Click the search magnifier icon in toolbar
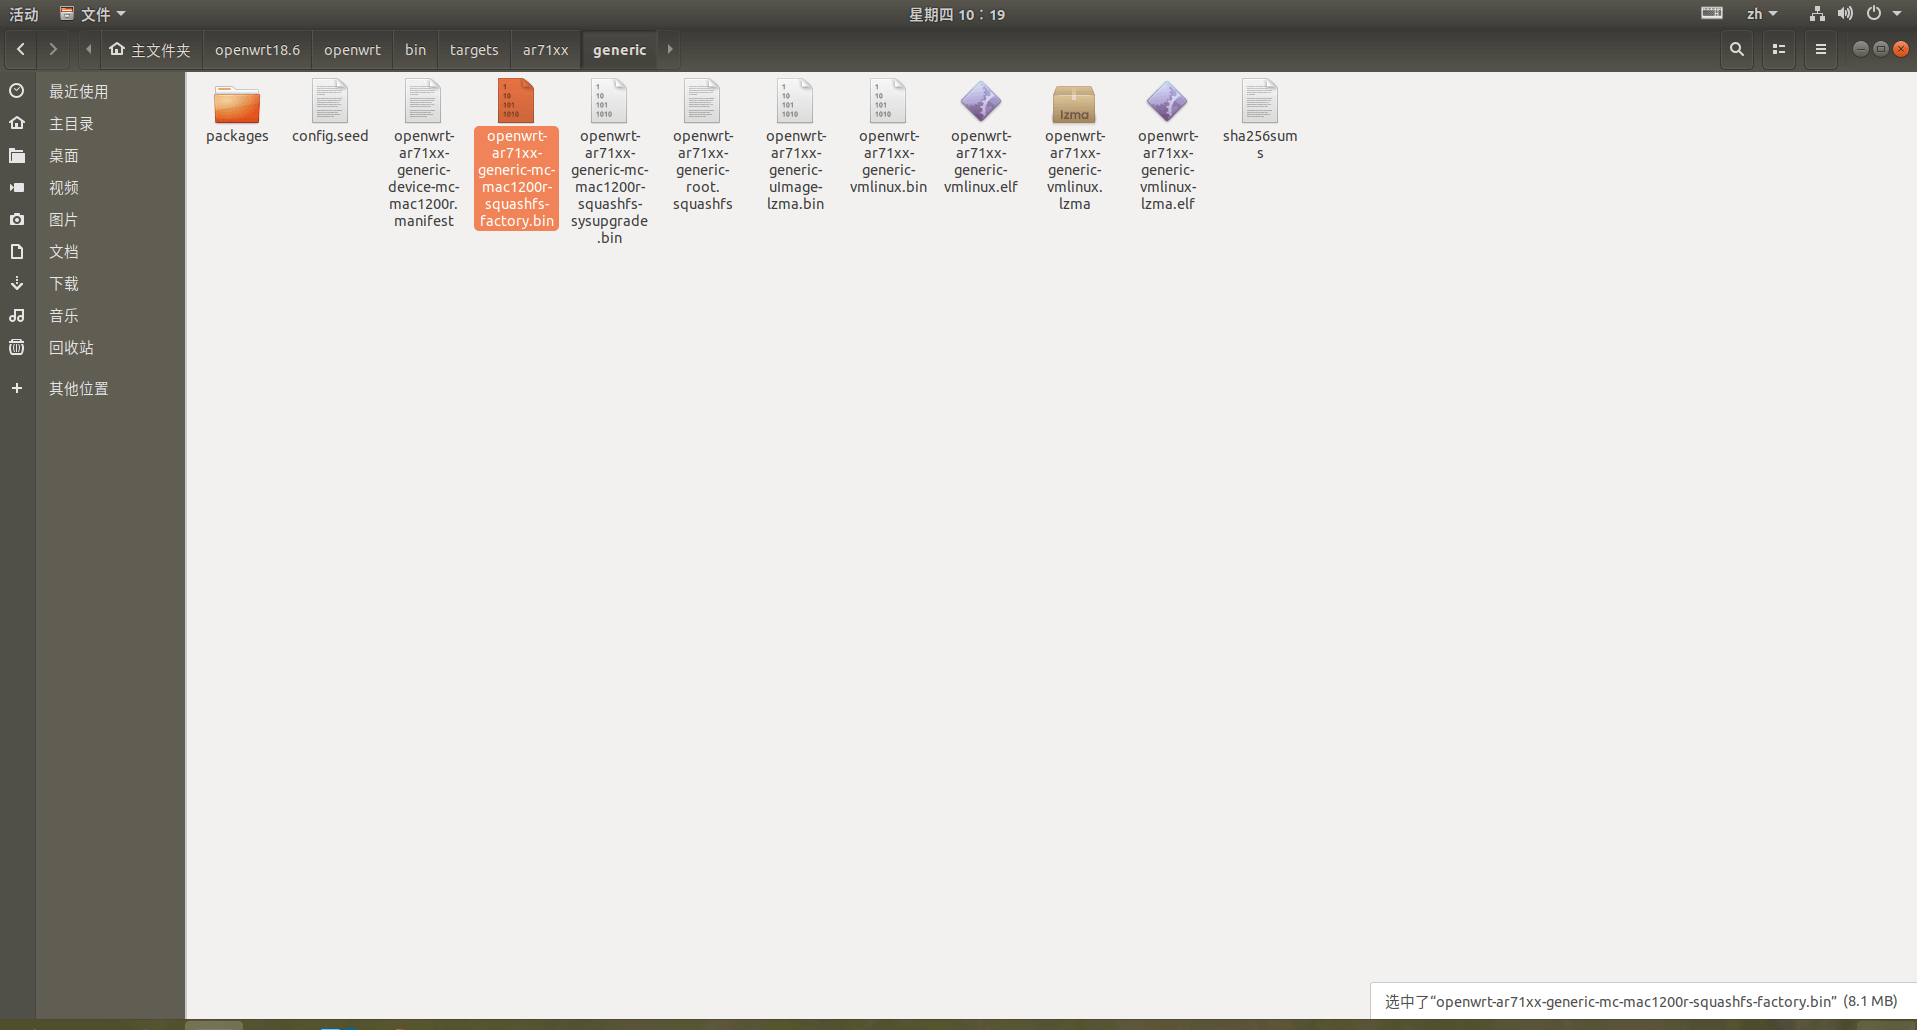The image size is (1917, 1030). [1736, 49]
